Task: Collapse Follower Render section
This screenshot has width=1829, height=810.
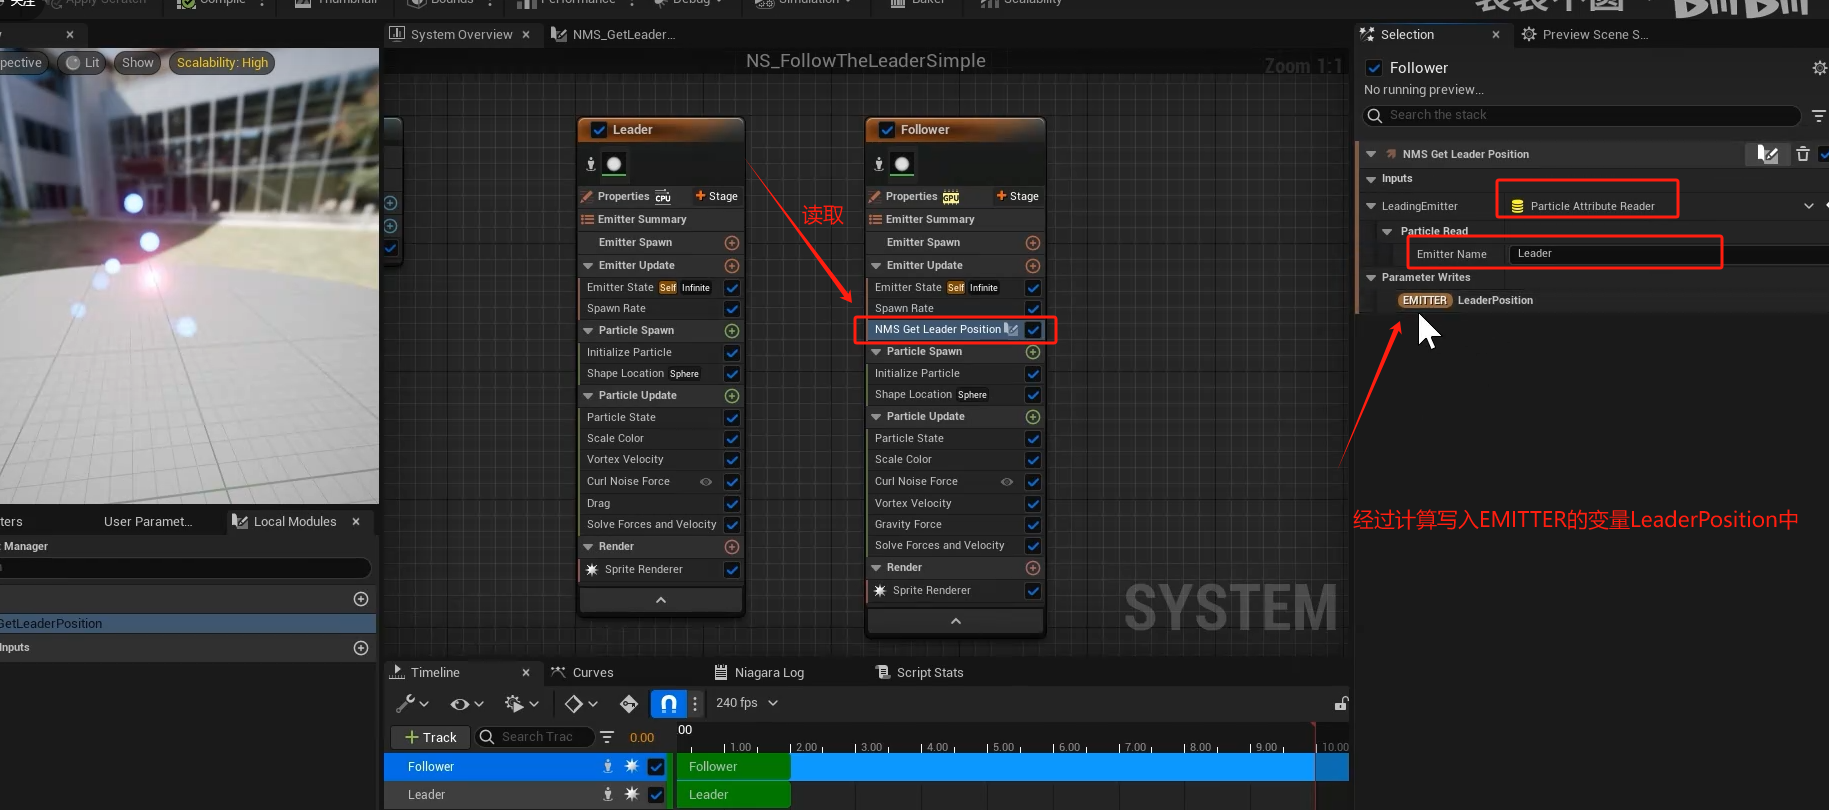Action: coord(876,568)
